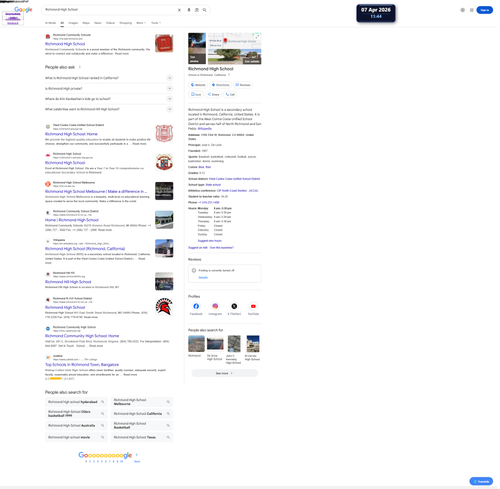Open 'Richmond High School (Richmond, California)' Wikipedia result

click(x=85, y=249)
